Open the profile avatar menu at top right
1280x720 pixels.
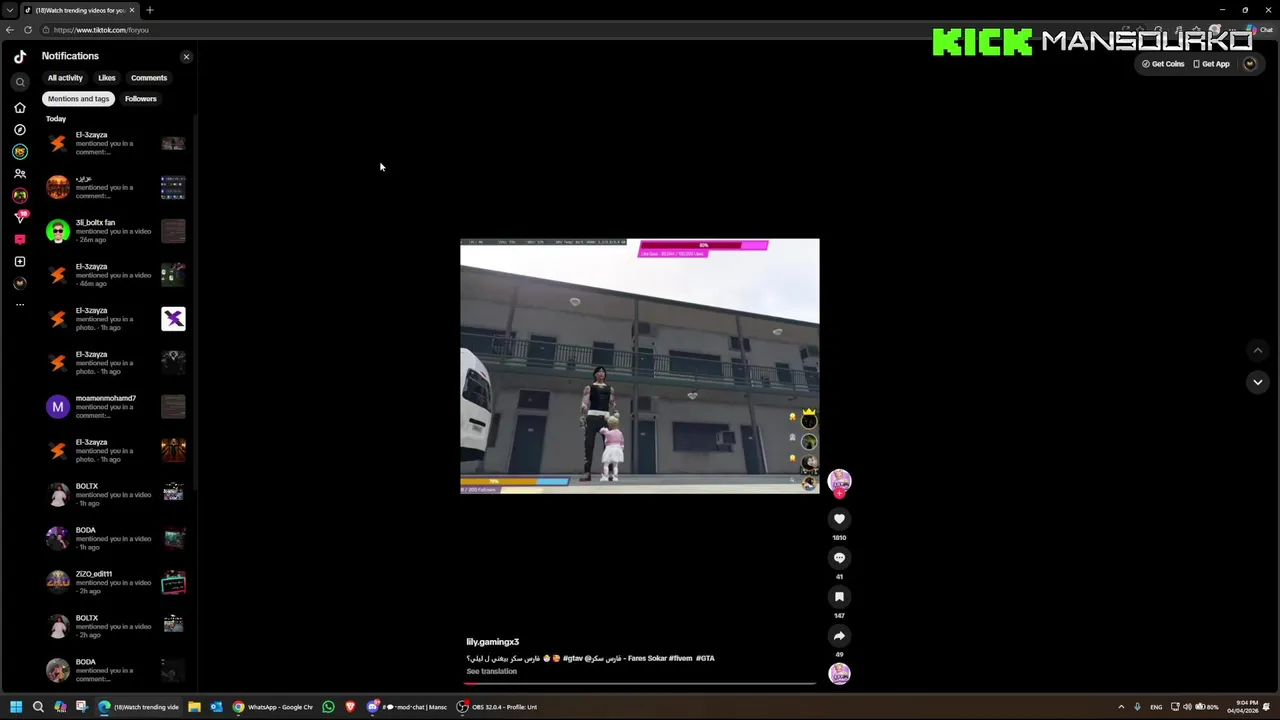tap(1249, 64)
